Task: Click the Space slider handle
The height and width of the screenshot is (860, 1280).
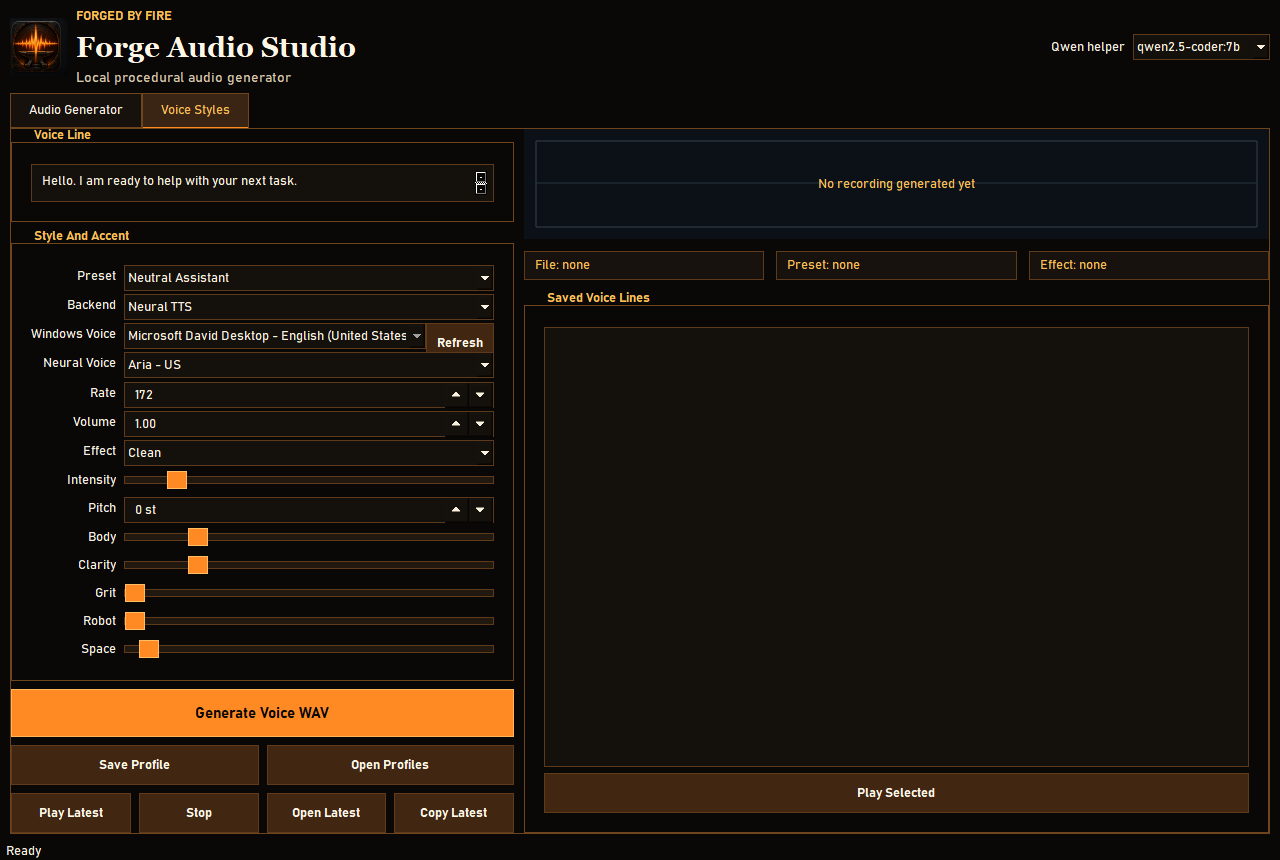Action: 149,649
